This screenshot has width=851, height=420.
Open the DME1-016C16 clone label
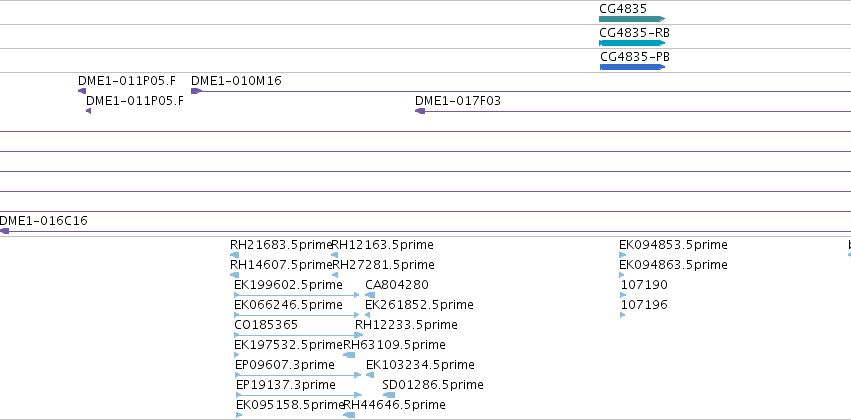43,221
